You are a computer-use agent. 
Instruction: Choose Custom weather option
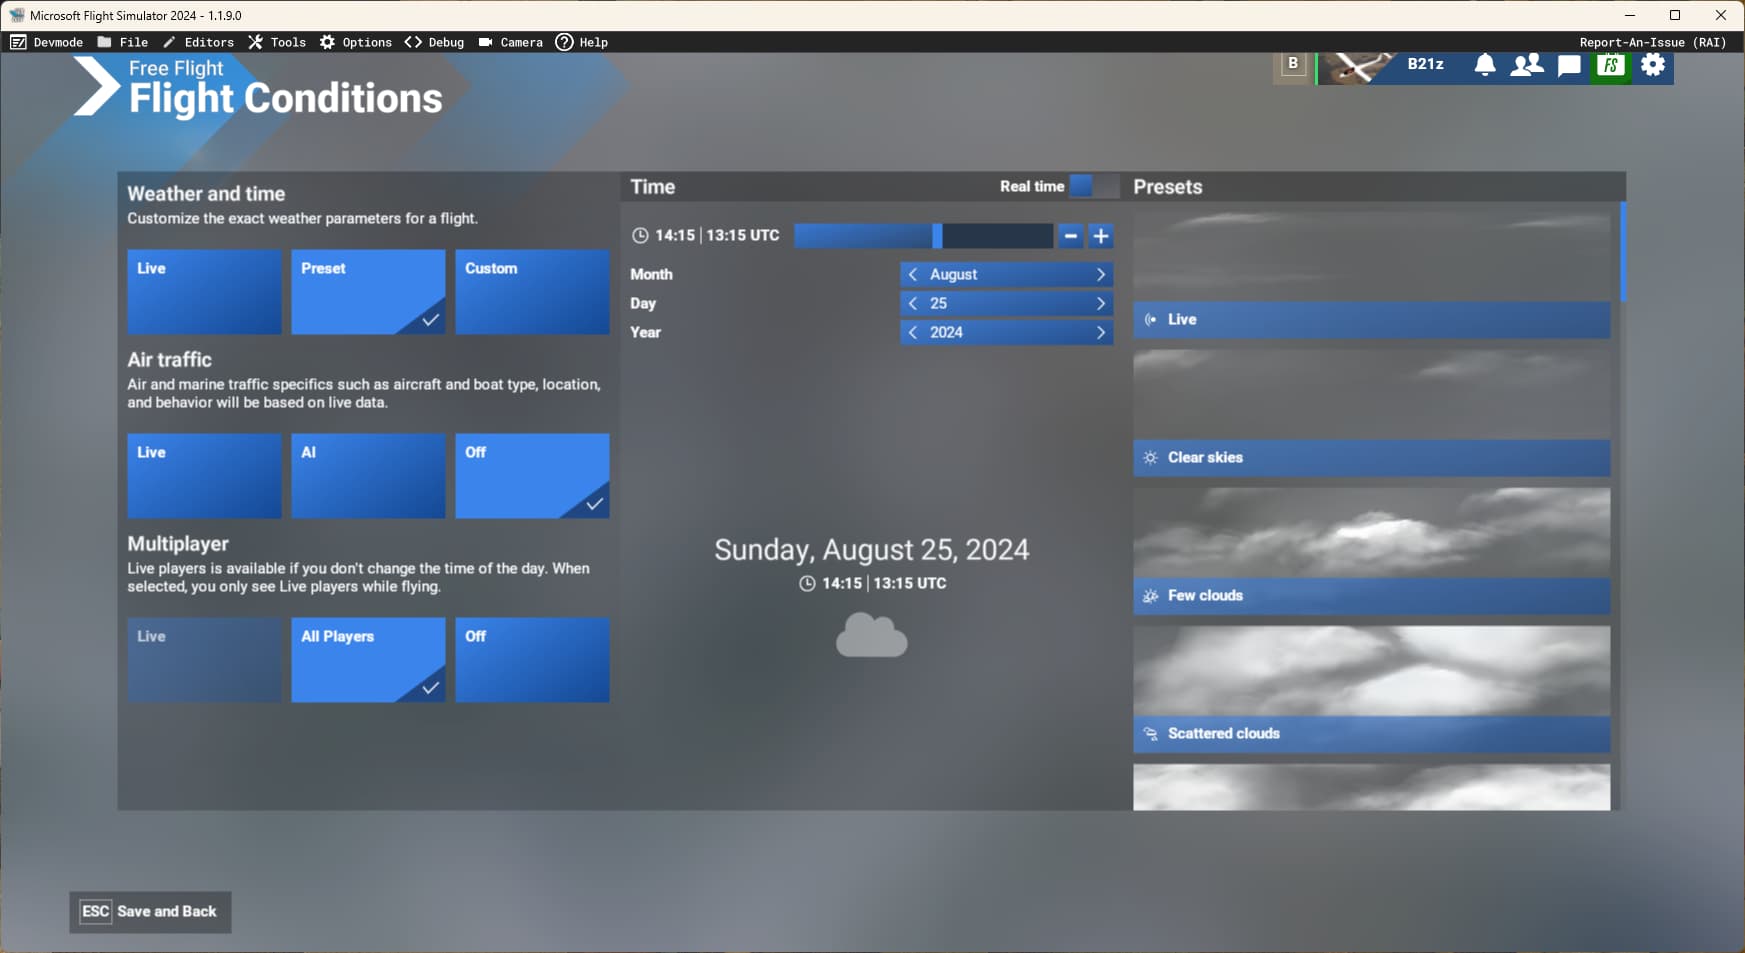[x=532, y=292]
